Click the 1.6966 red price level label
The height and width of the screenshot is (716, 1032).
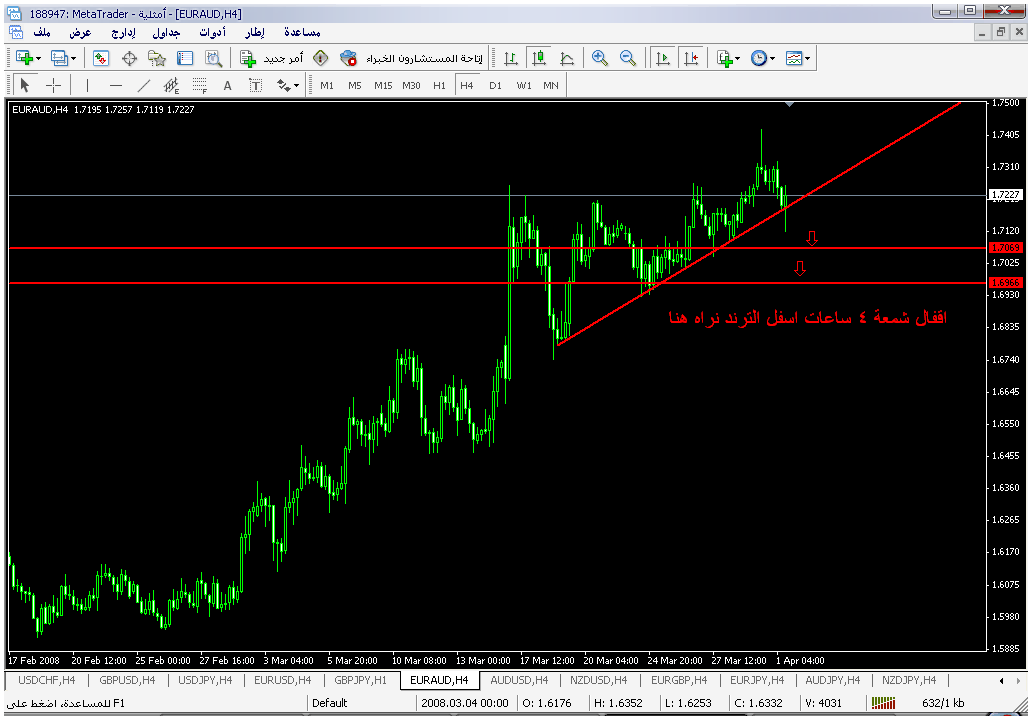point(1006,282)
